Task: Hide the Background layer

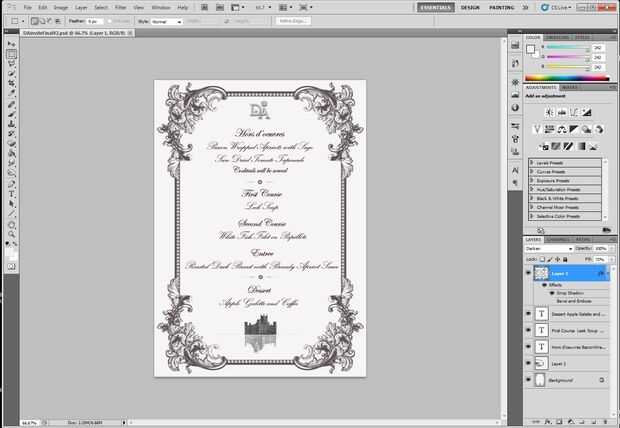Action: [x=529, y=380]
